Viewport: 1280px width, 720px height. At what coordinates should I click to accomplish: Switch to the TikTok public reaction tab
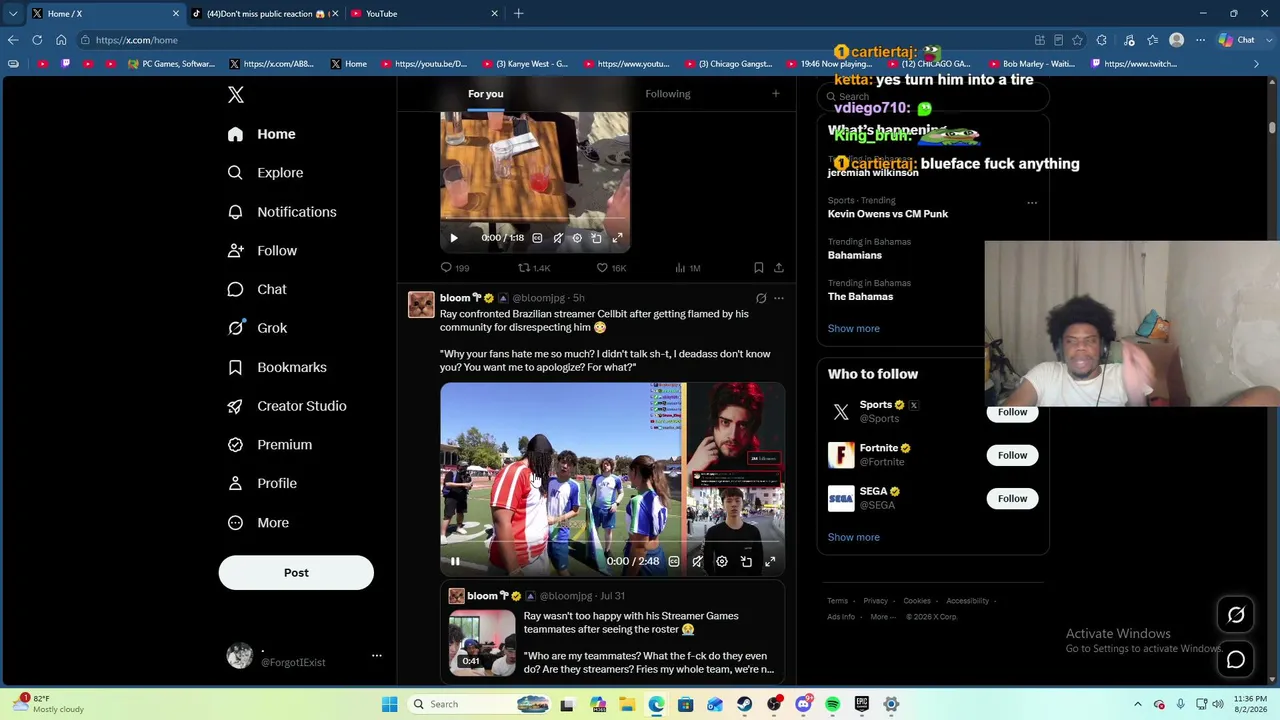click(x=264, y=14)
